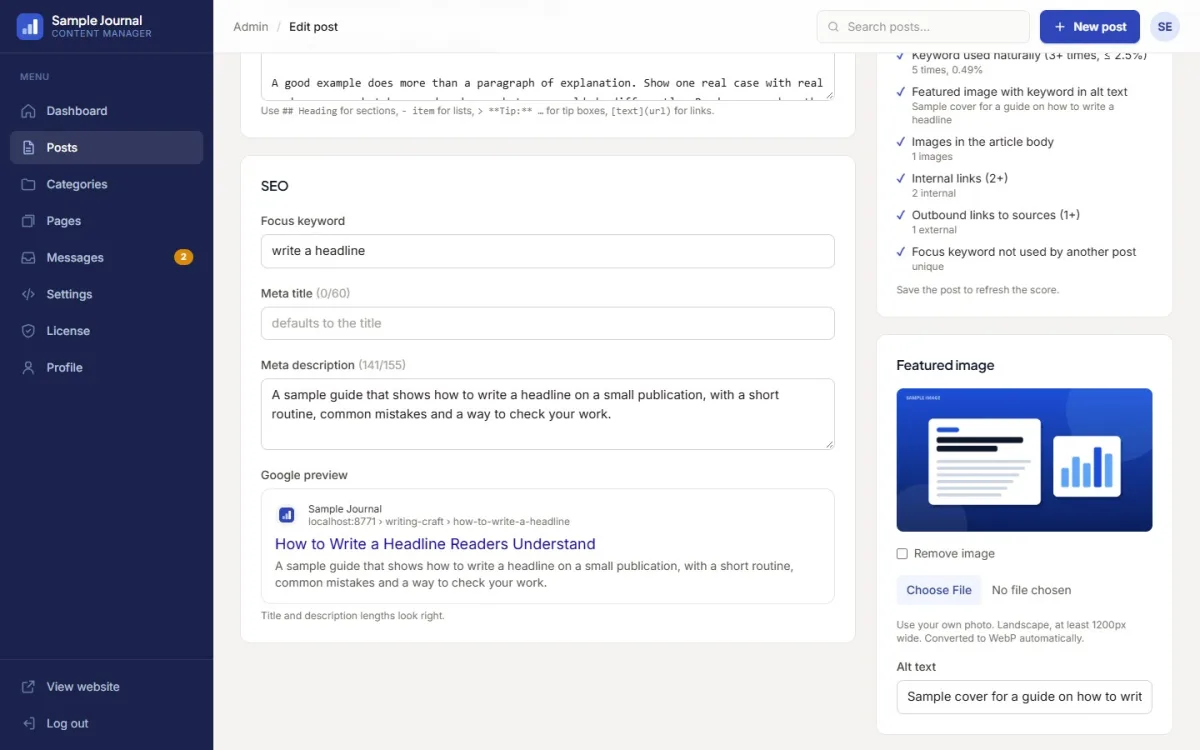Click the '5 times, 0.49%' text
Image resolution: width=1200 pixels, height=750 pixels.
point(947,70)
